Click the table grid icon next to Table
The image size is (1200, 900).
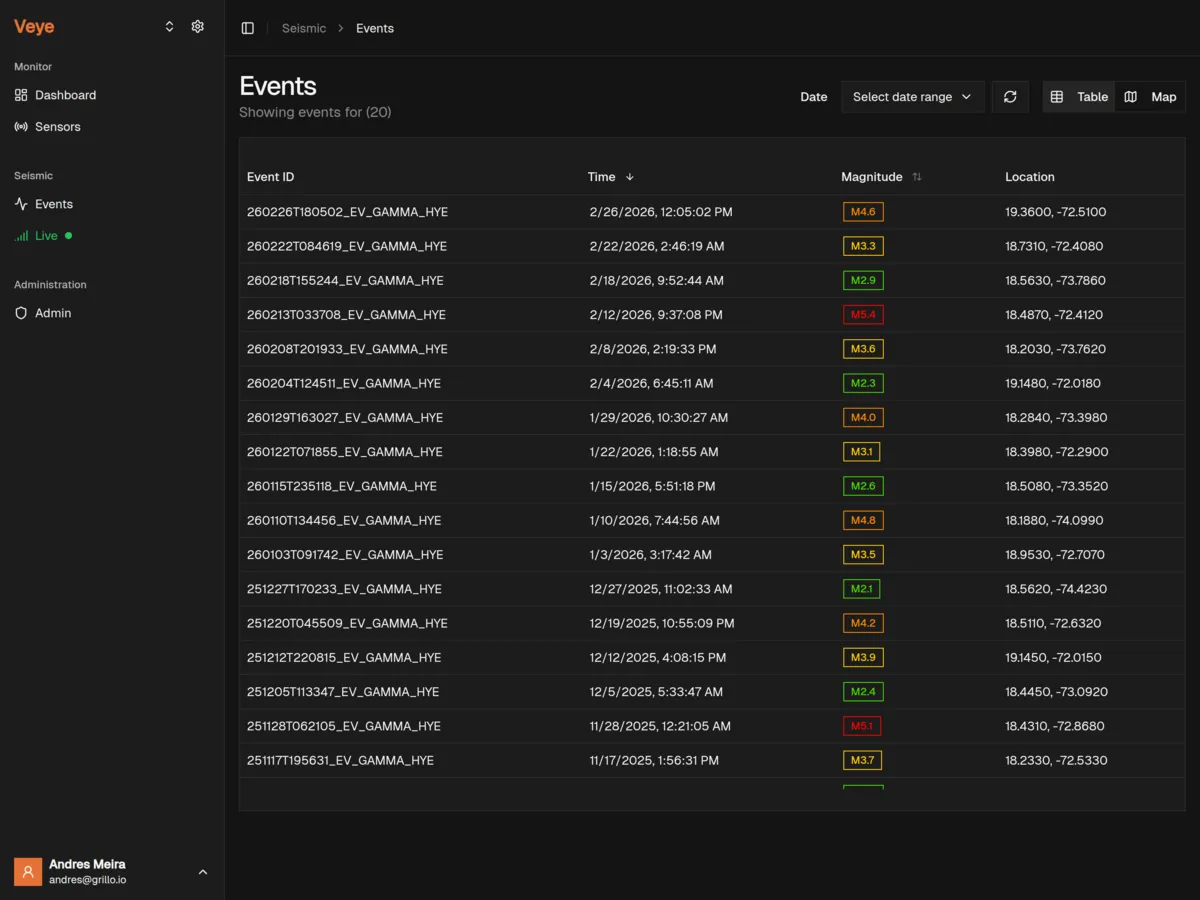tap(1058, 96)
